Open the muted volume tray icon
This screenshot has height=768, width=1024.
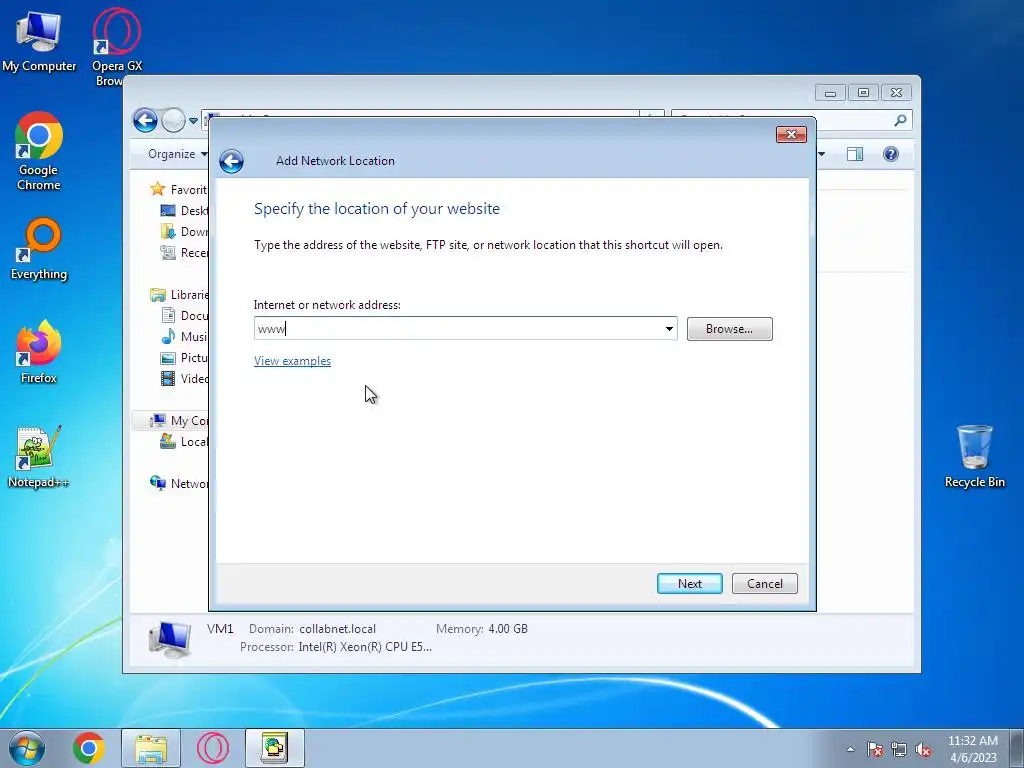click(x=923, y=749)
